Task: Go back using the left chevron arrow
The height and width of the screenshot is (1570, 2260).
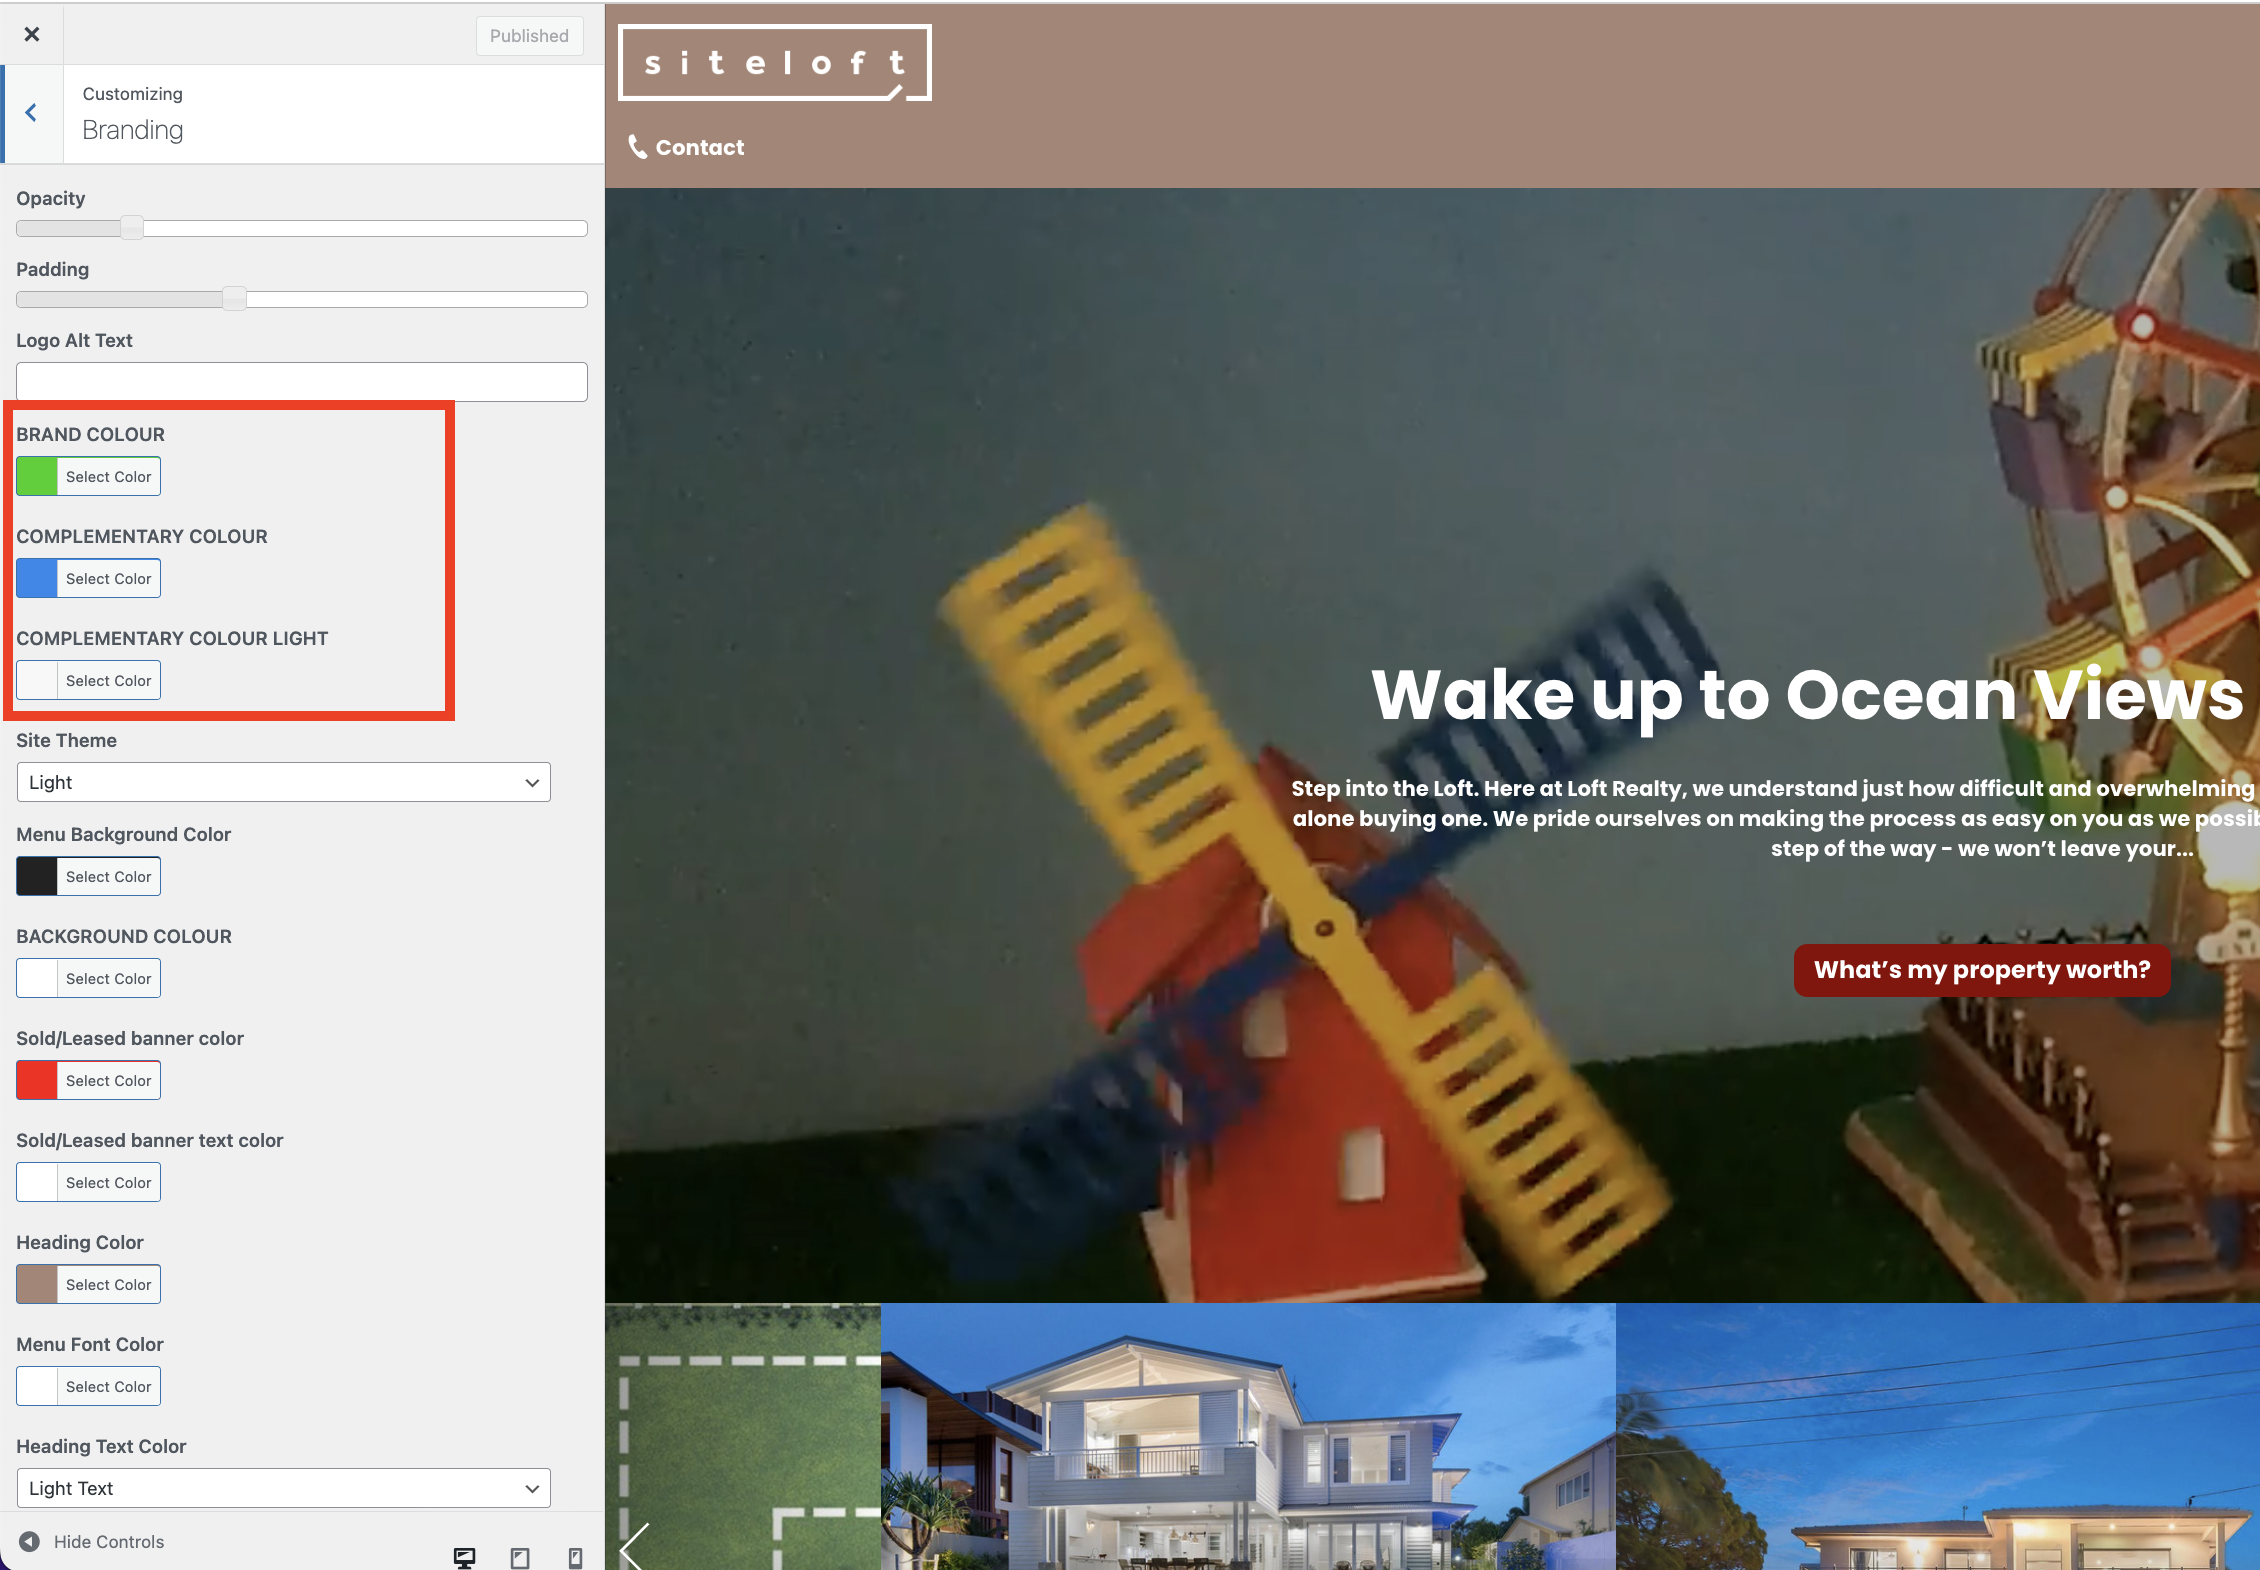Action: [x=32, y=113]
